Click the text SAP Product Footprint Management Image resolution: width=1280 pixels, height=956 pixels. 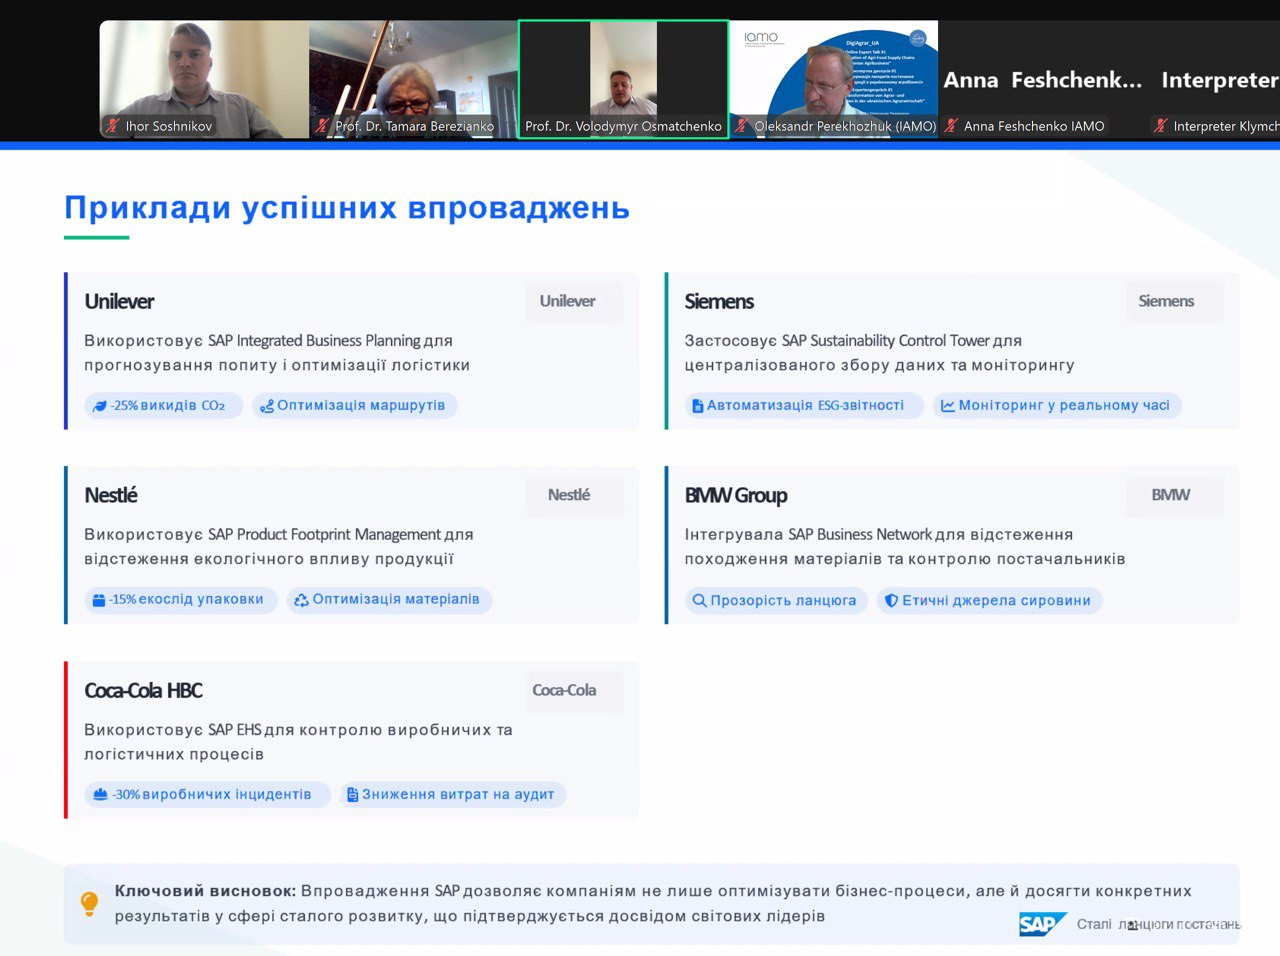click(324, 535)
